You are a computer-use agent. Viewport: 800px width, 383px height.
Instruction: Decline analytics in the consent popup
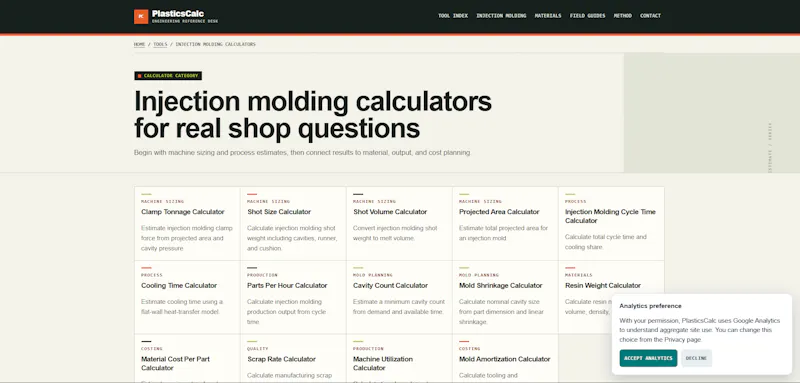click(696, 358)
